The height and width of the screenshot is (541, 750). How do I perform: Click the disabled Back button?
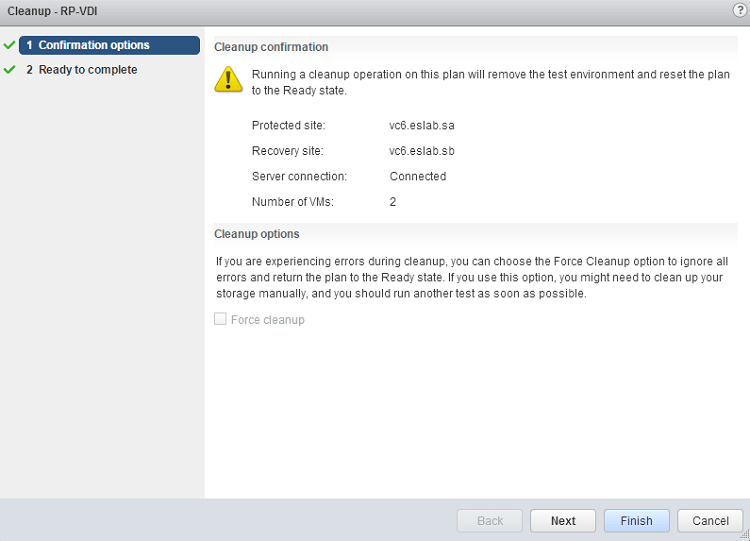coord(490,521)
